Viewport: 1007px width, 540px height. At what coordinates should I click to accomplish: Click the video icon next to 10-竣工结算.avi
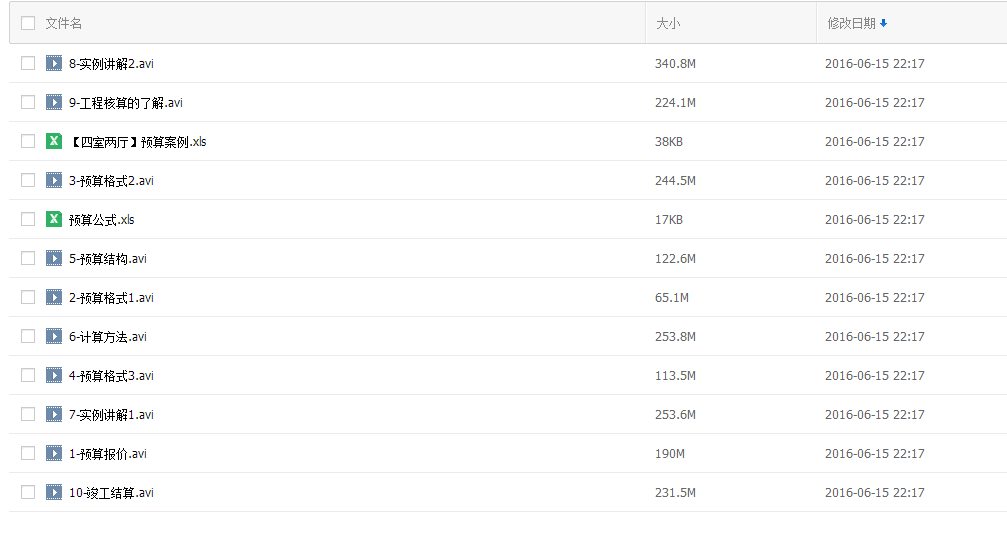pos(54,492)
